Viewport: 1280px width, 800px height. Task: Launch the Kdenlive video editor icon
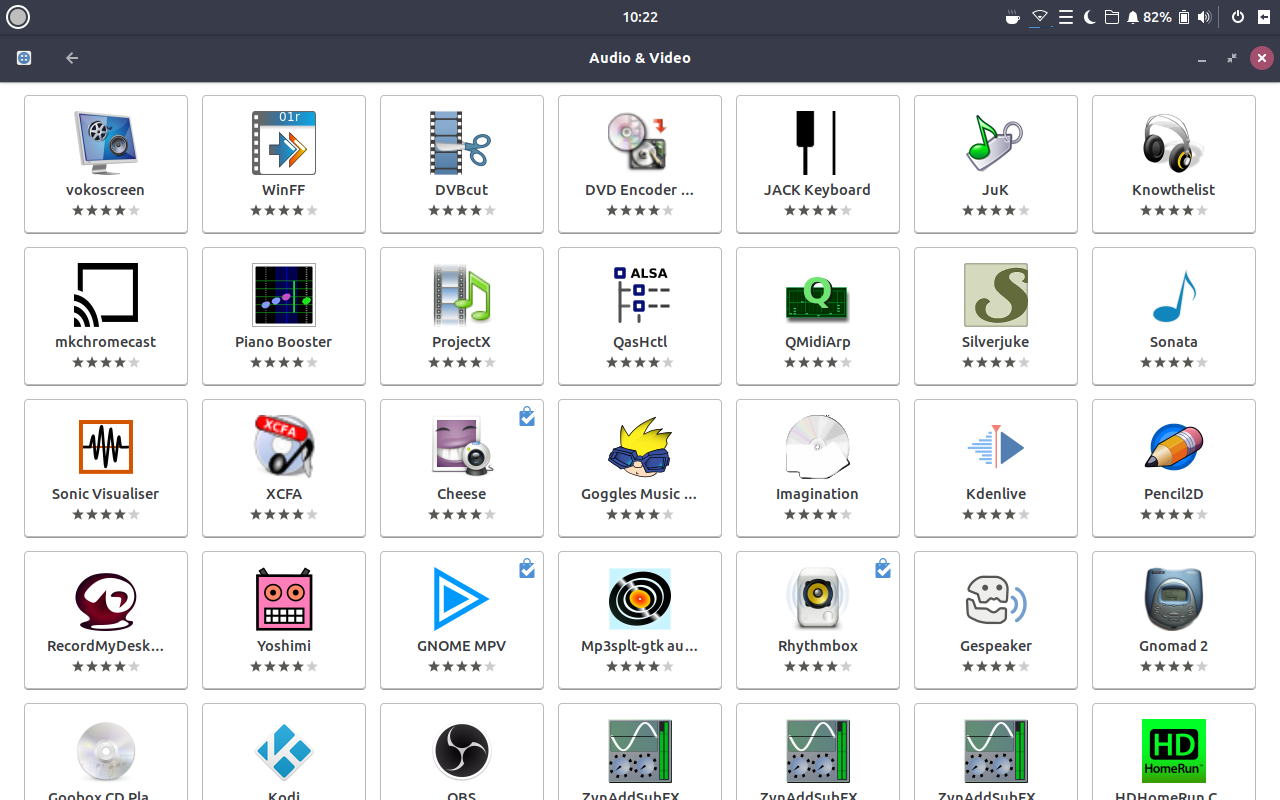pyautogui.click(x=996, y=447)
